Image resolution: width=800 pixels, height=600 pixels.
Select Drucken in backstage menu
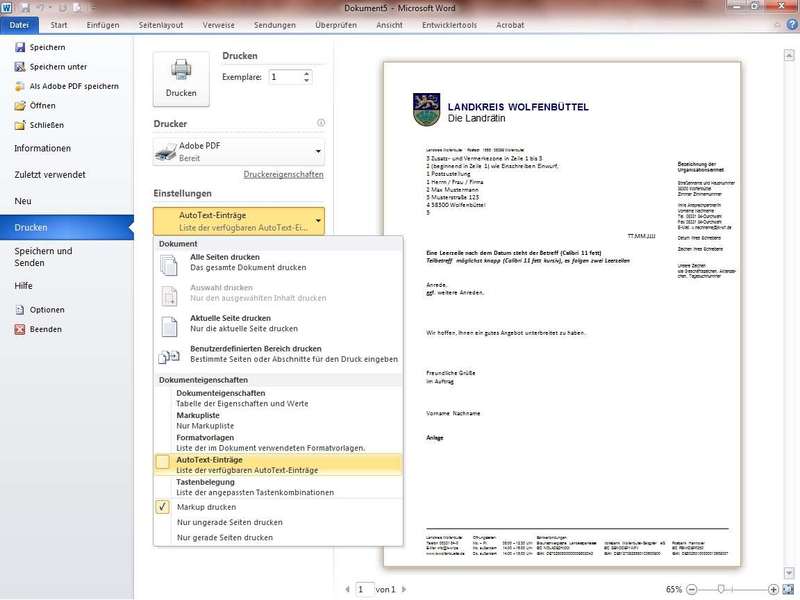[x=67, y=228]
